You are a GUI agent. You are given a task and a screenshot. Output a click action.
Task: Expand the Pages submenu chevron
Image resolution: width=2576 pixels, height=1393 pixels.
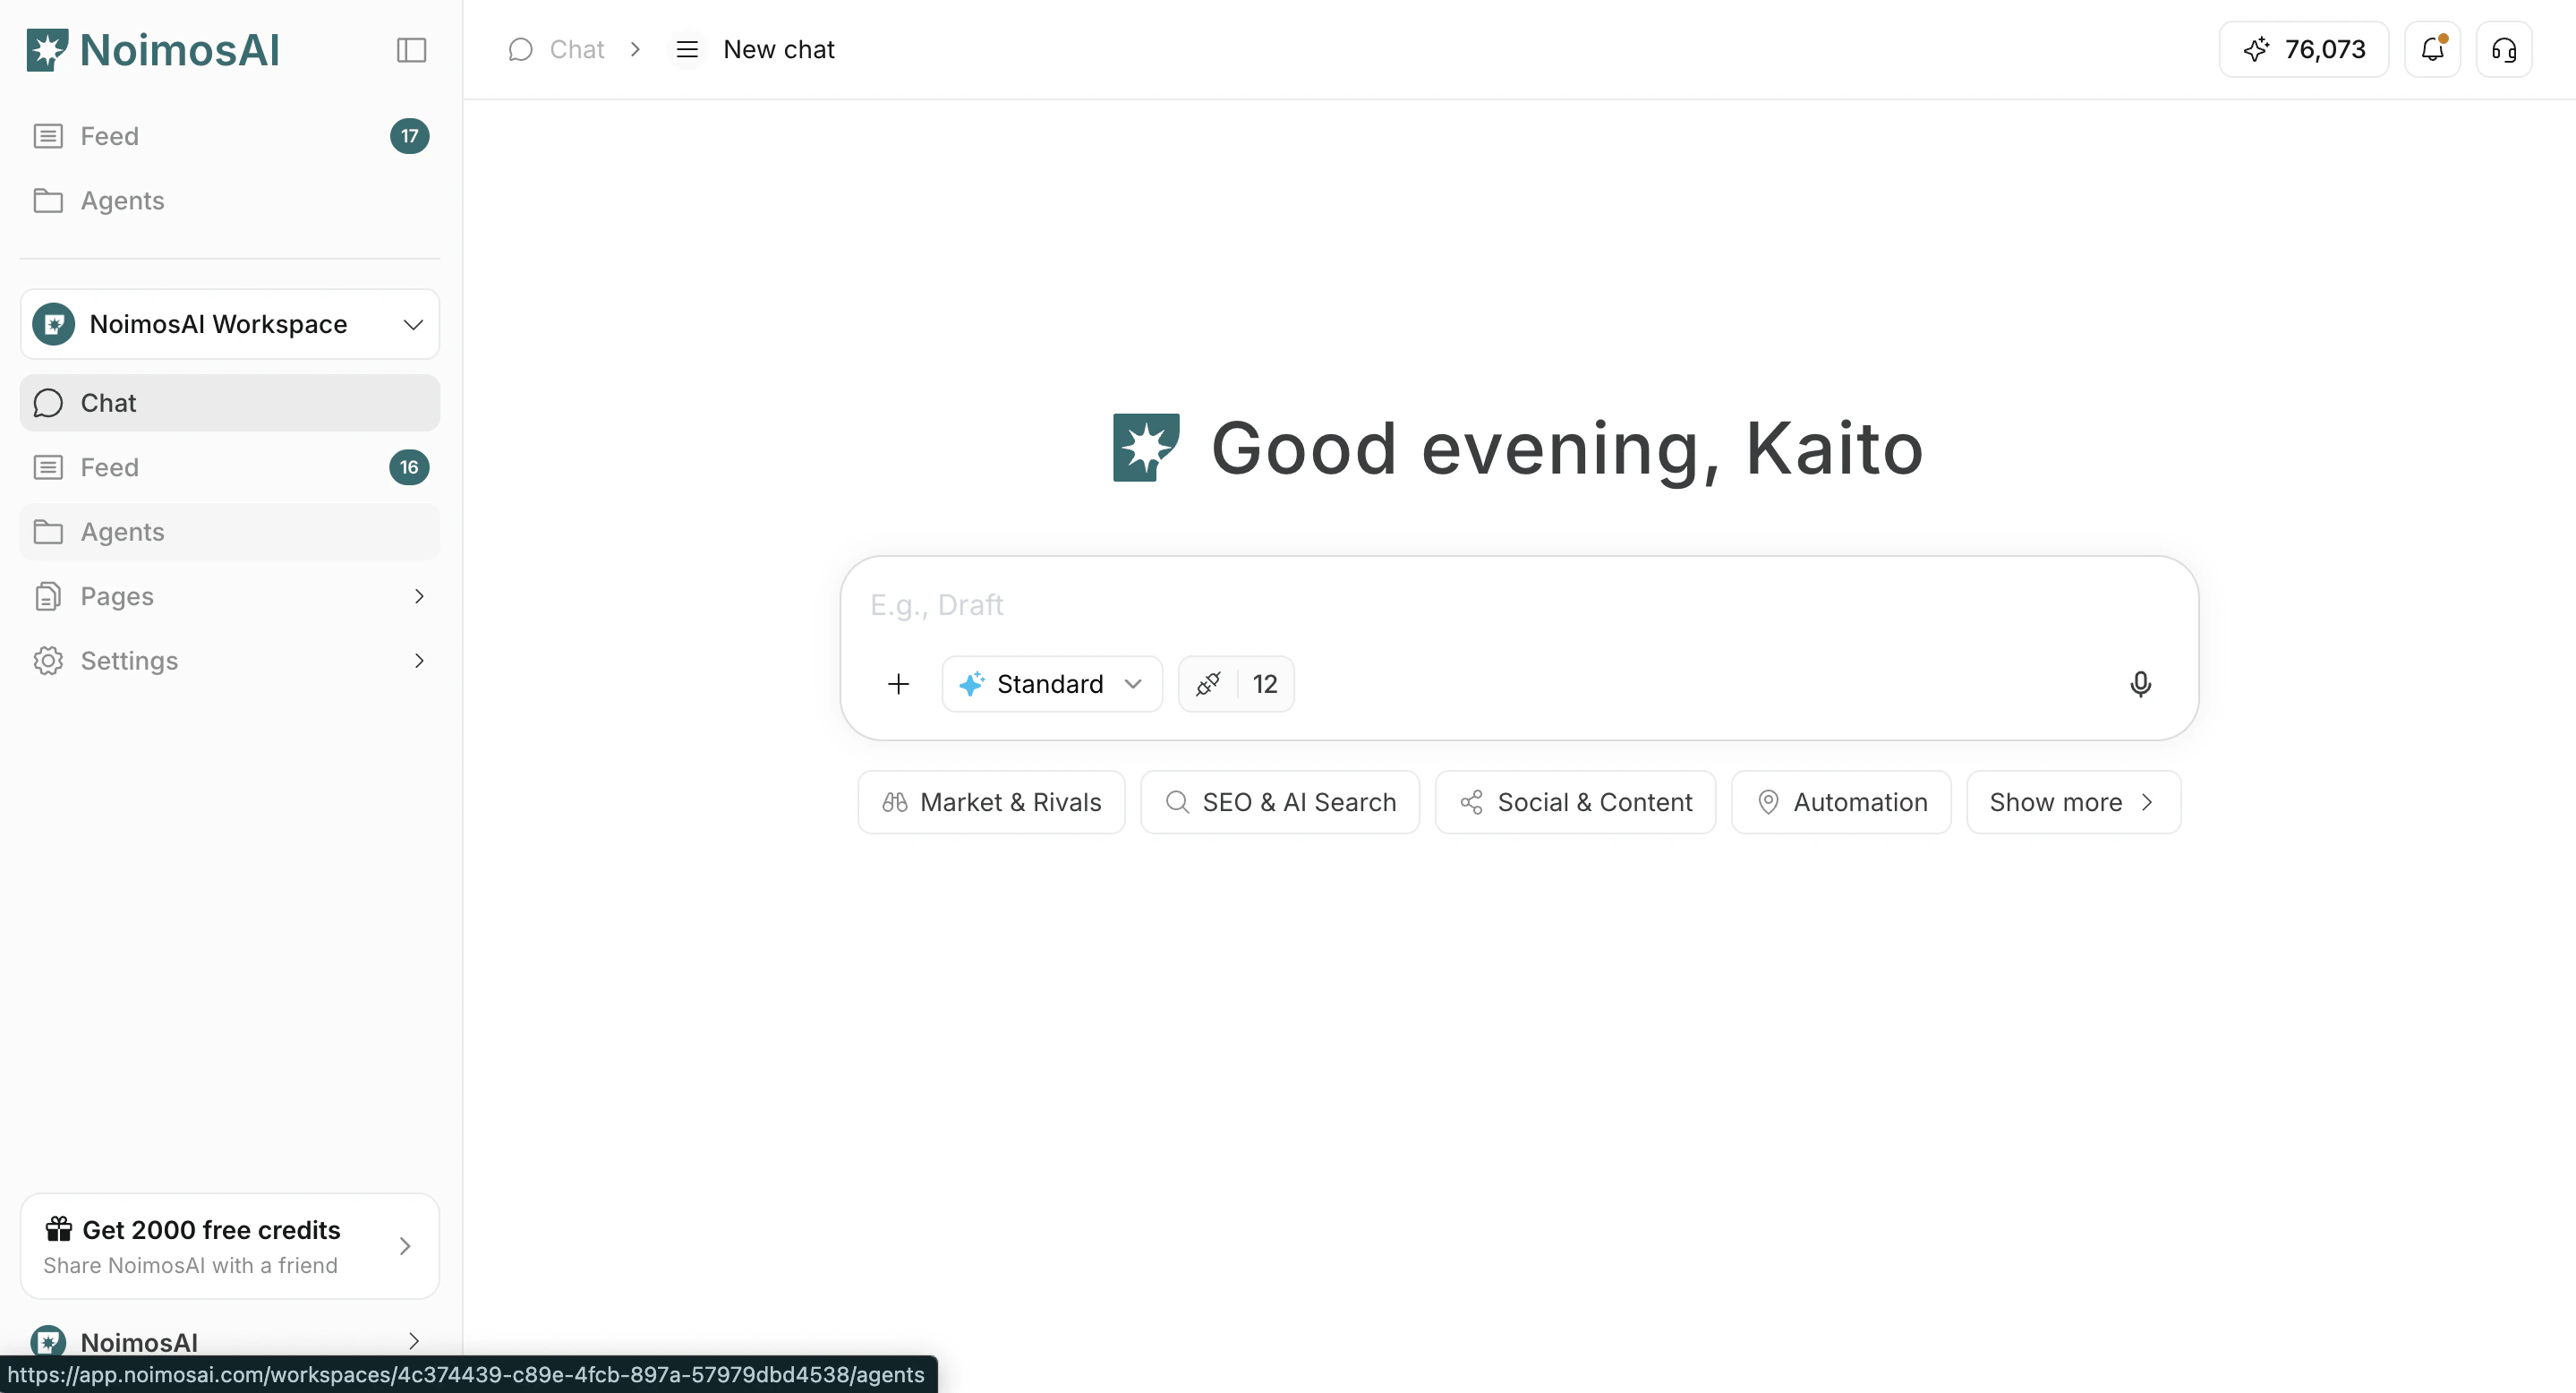click(x=419, y=596)
